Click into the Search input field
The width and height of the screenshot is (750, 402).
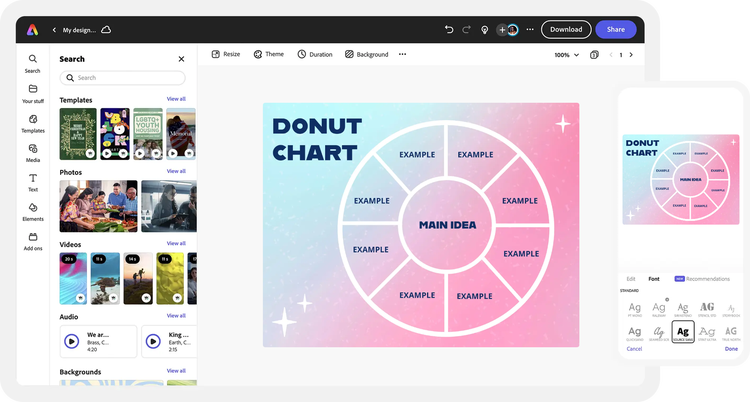(122, 78)
